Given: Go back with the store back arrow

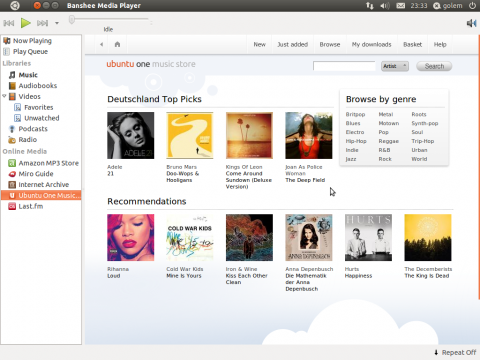Looking at the screenshot, I should point(101,44).
